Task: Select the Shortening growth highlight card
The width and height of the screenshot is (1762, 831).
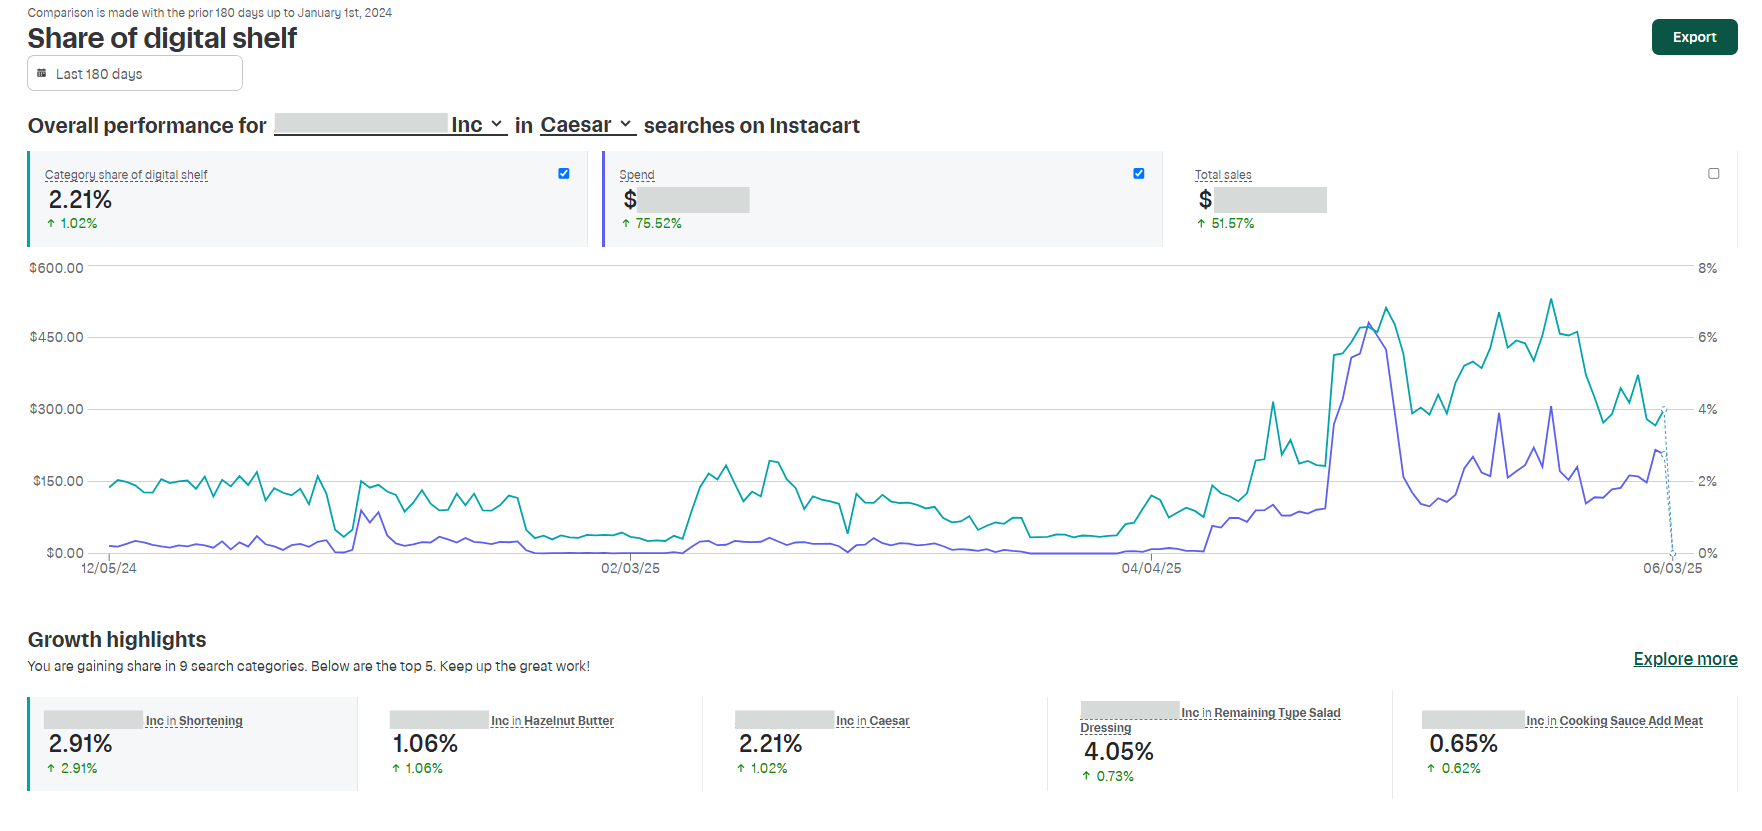Action: pos(193,743)
